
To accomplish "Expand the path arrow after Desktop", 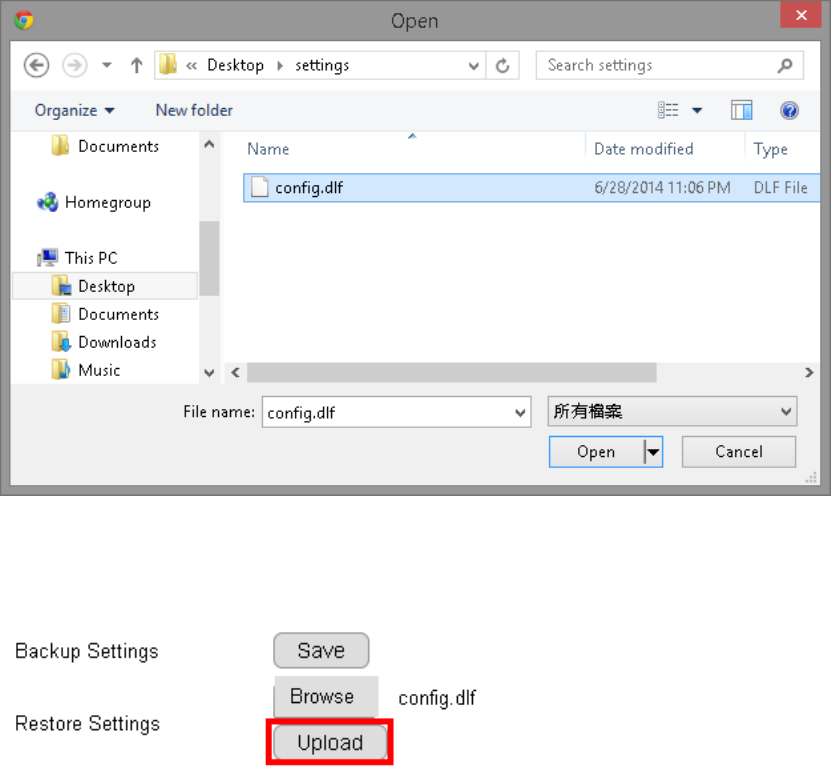I will [280, 66].
